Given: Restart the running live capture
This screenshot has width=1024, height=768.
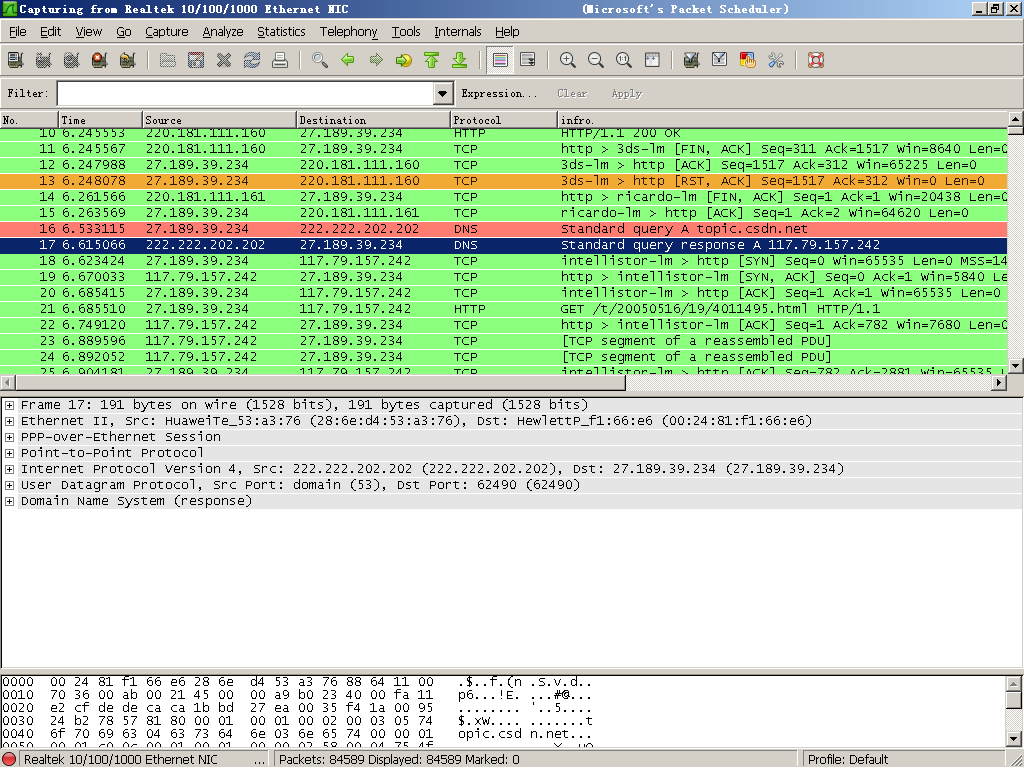Looking at the screenshot, I should (127, 60).
